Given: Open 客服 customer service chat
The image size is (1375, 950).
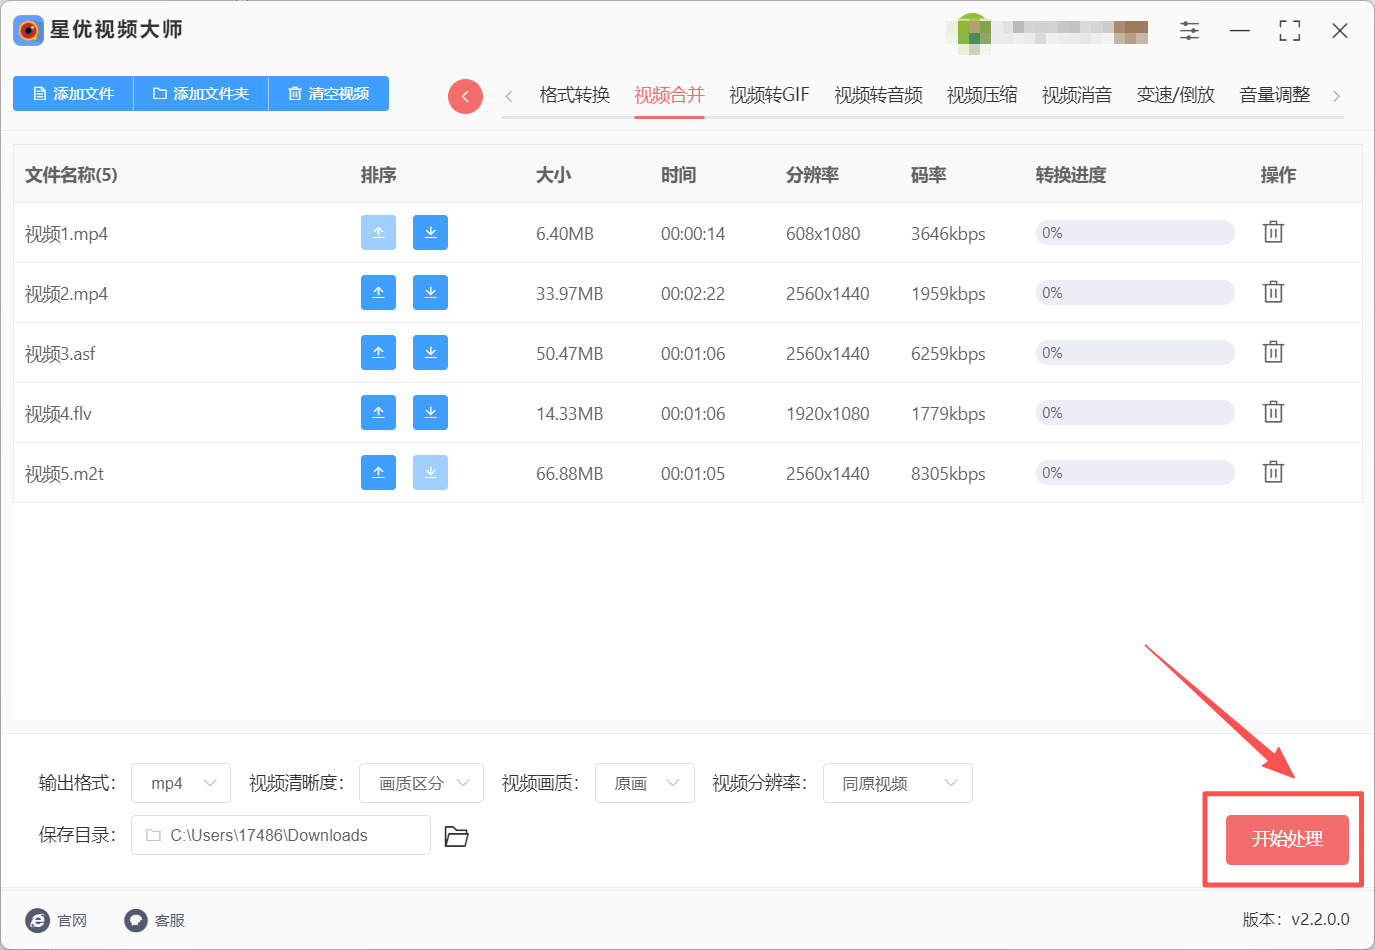Looking at the screenshot, I should coord(155,920).
